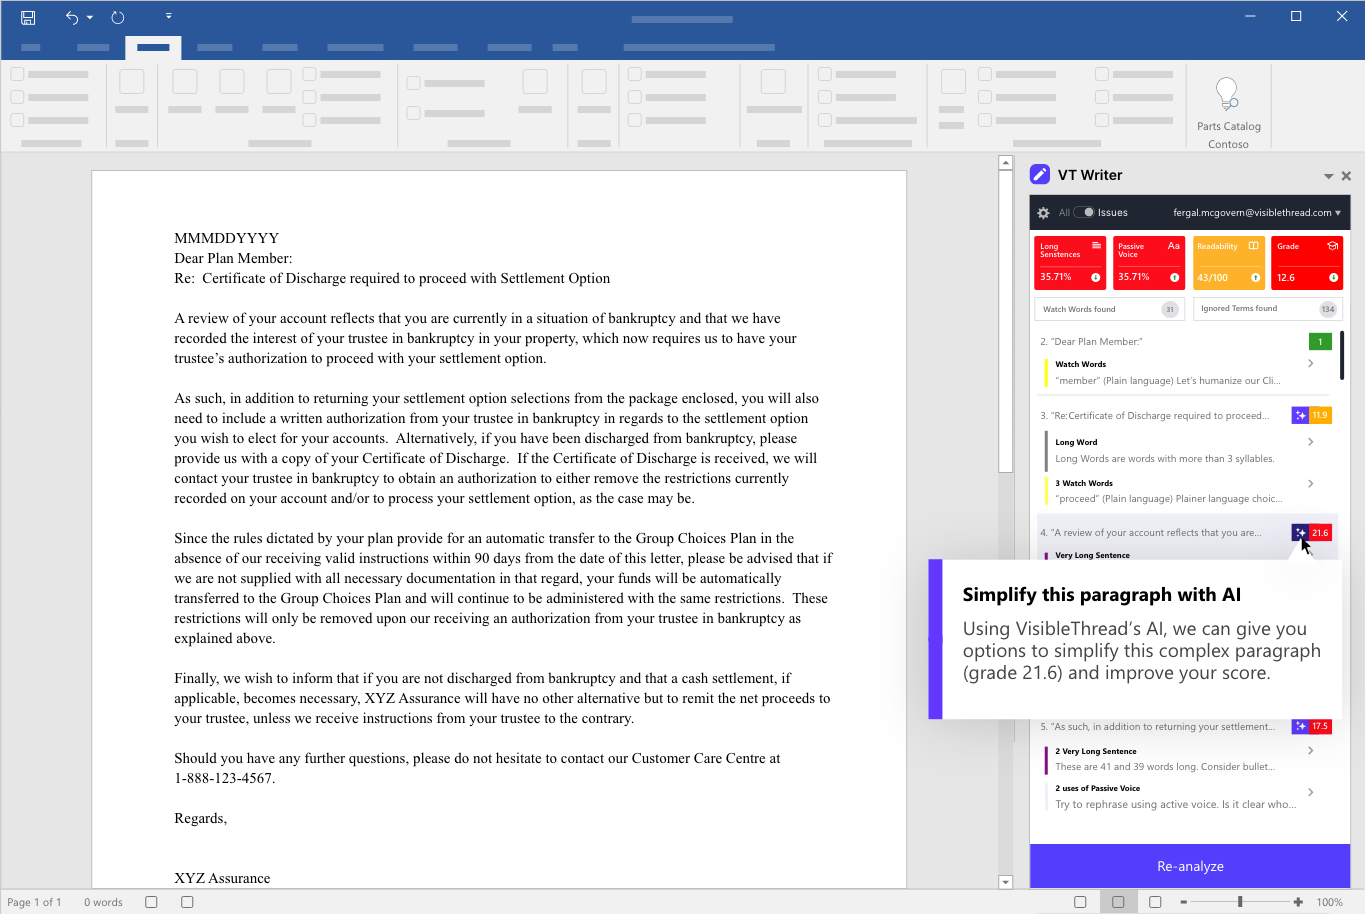Select the currently active ribbon tab
Image resolution: width=1365 pixels, height=914 pixels.
click(153, 47)
